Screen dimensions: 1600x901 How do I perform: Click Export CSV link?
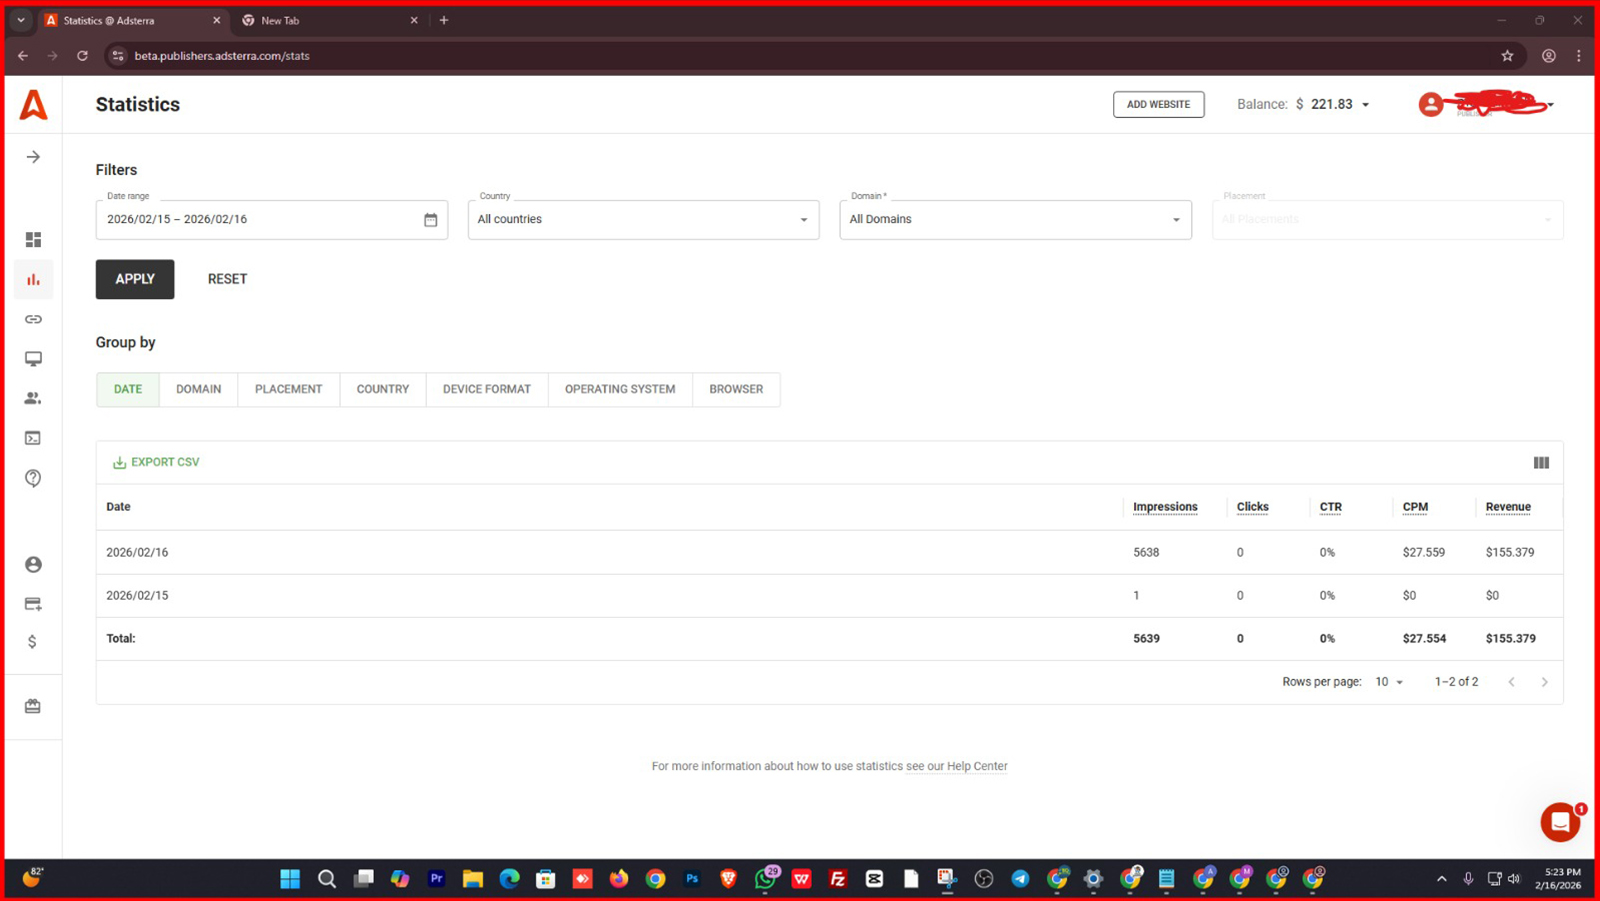[x=156, y=462]
